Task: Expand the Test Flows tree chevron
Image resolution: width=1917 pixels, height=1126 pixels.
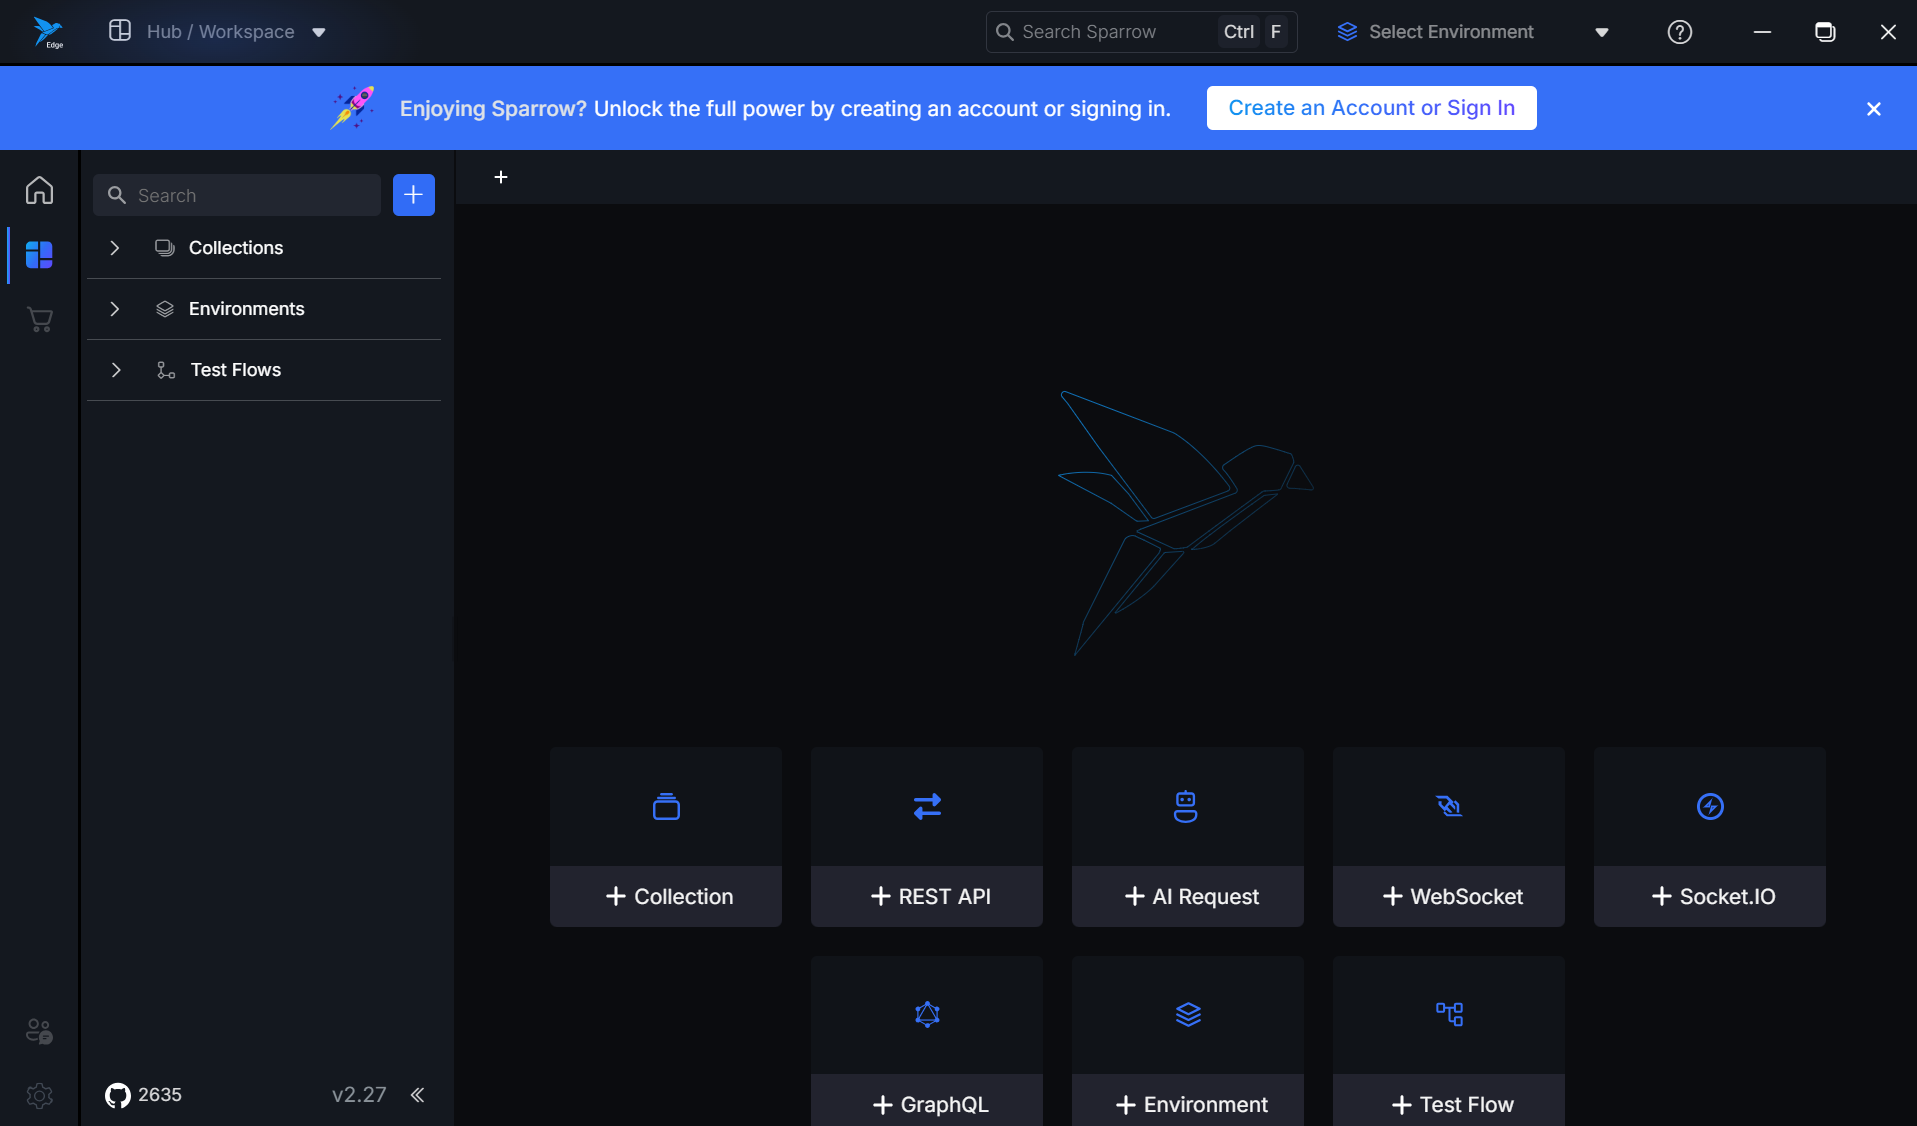Action: pyautogui.click(x=116, y=370)
